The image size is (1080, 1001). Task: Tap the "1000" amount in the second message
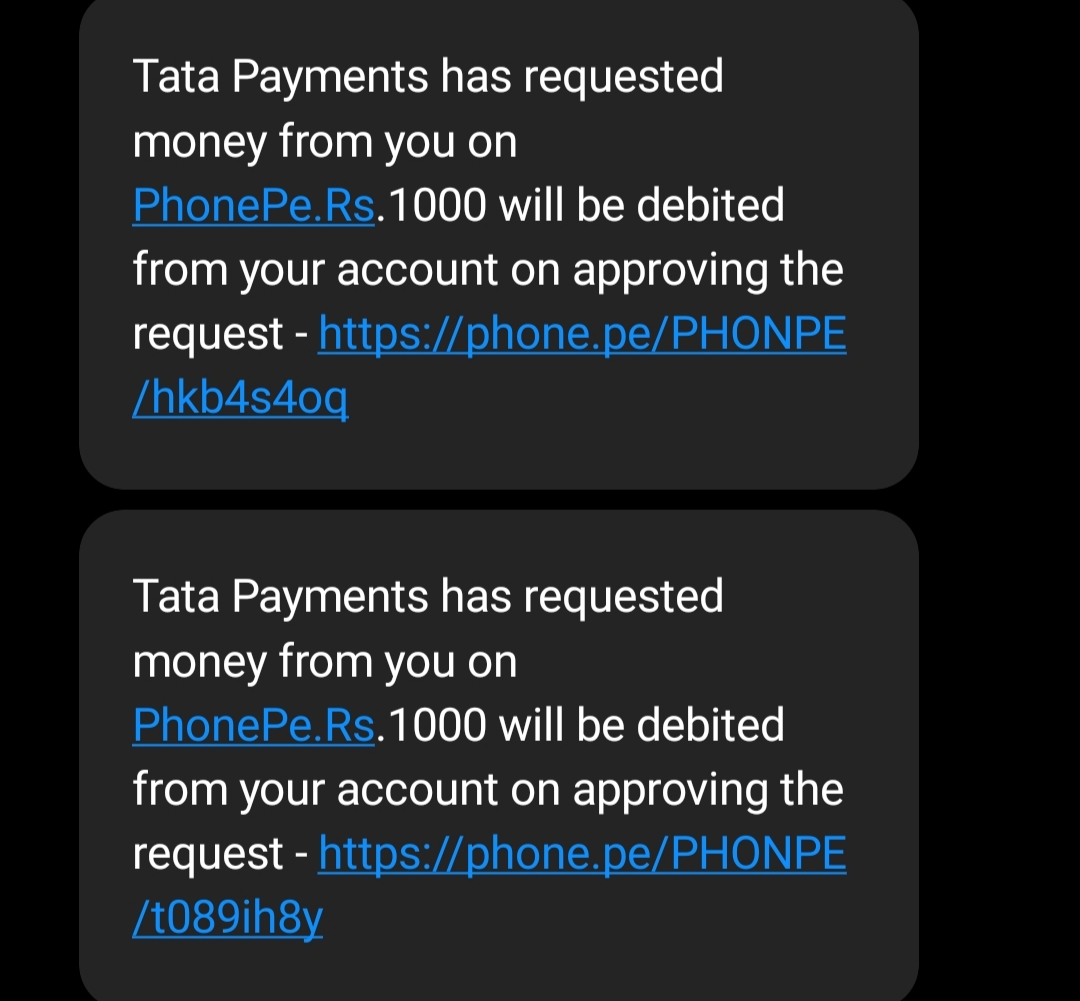point(436,726)
